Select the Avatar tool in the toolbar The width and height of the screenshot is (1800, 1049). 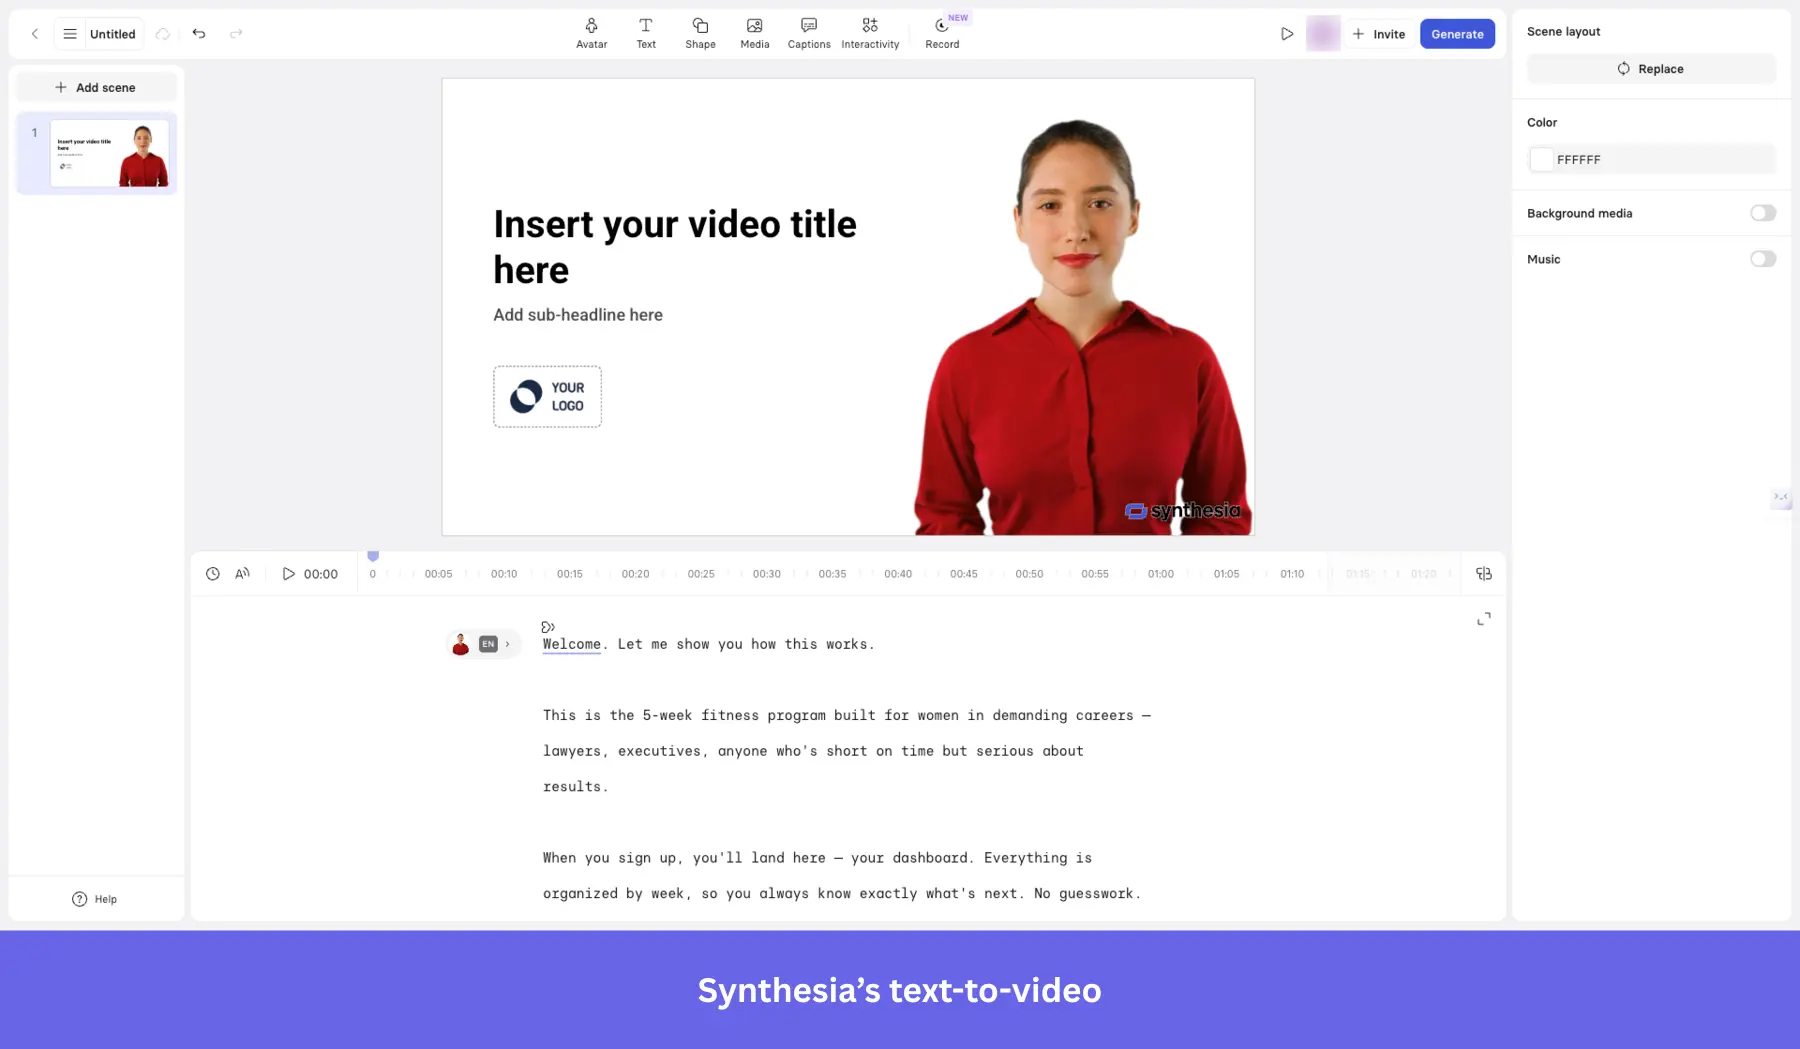[592, 33]
